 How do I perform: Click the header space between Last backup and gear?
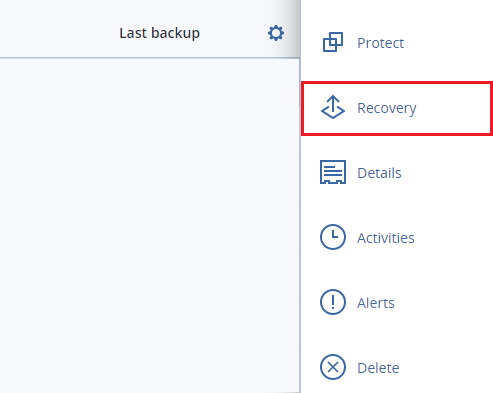pyautogui.click(x=233, y=33)
